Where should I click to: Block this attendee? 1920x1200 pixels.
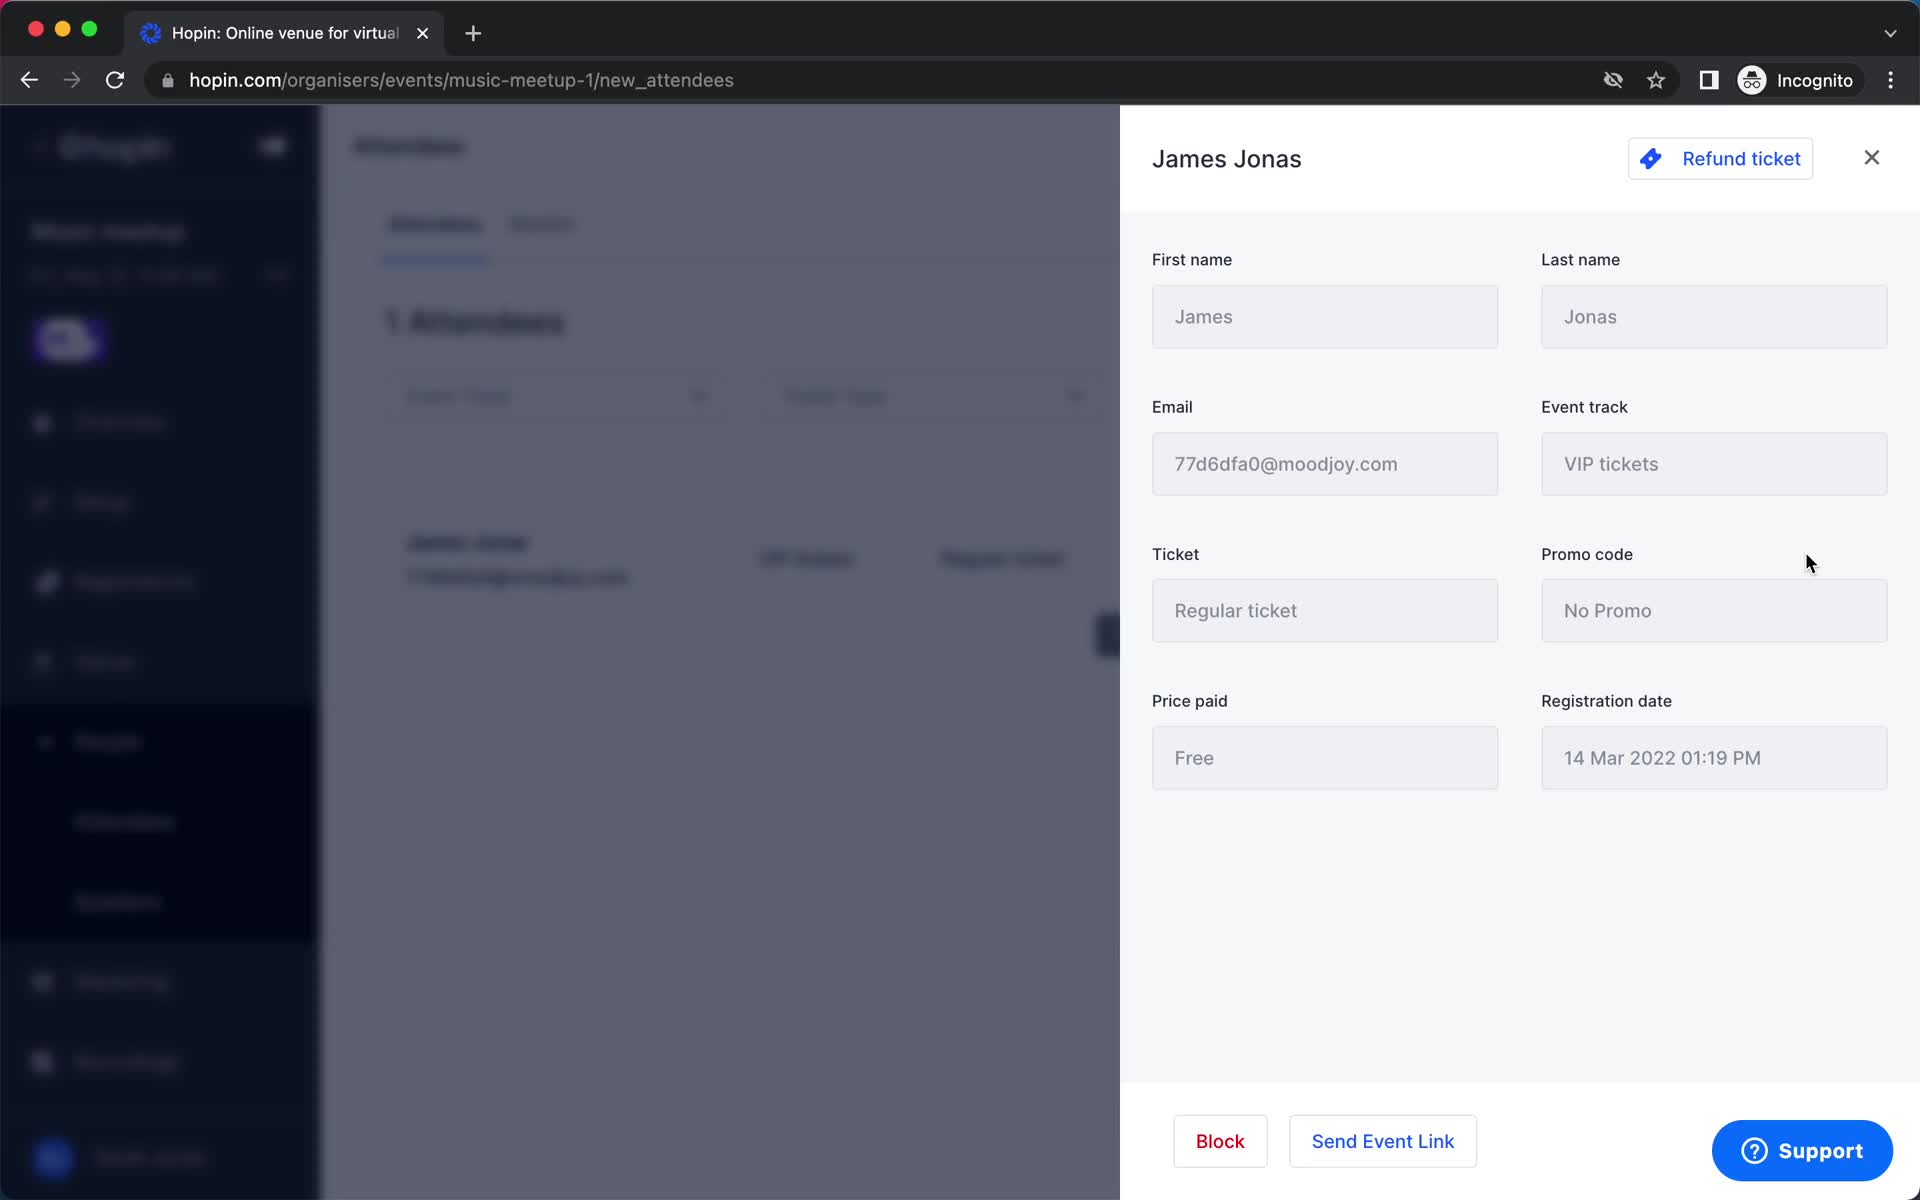[x=1220, y=1141]
